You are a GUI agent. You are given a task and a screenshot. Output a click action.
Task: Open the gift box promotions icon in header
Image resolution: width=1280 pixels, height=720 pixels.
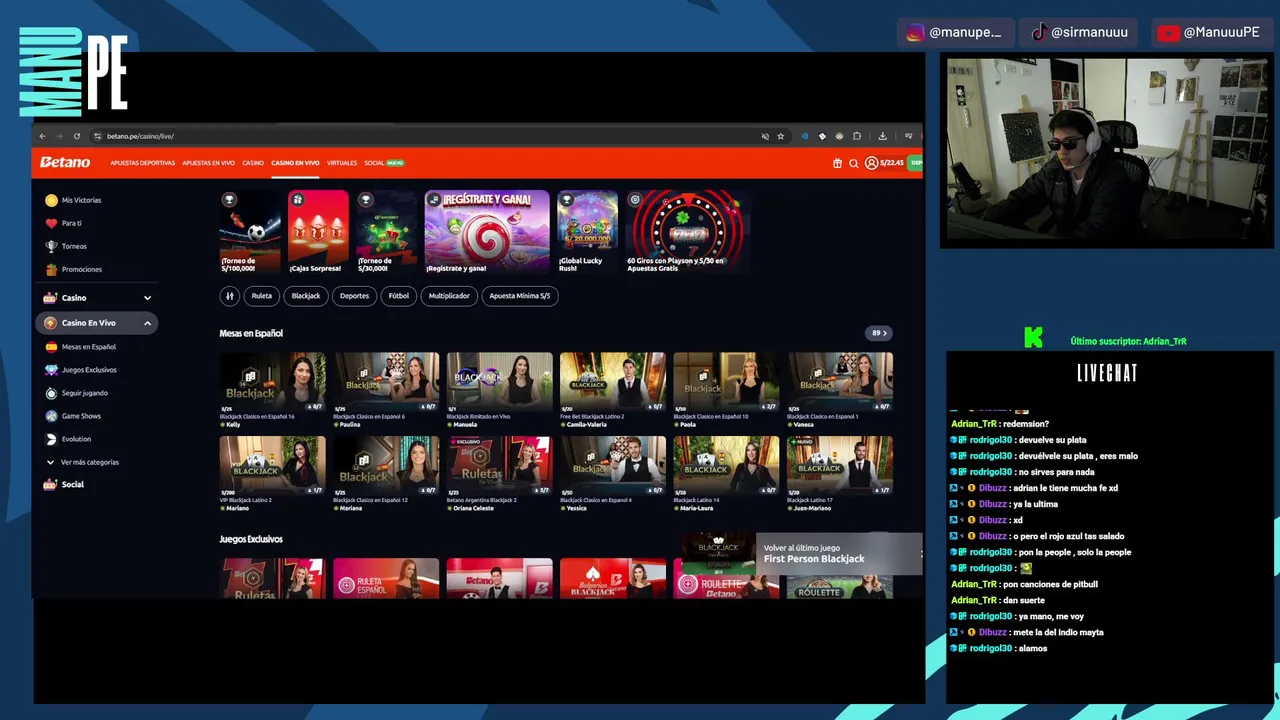[x=837, y=163]
